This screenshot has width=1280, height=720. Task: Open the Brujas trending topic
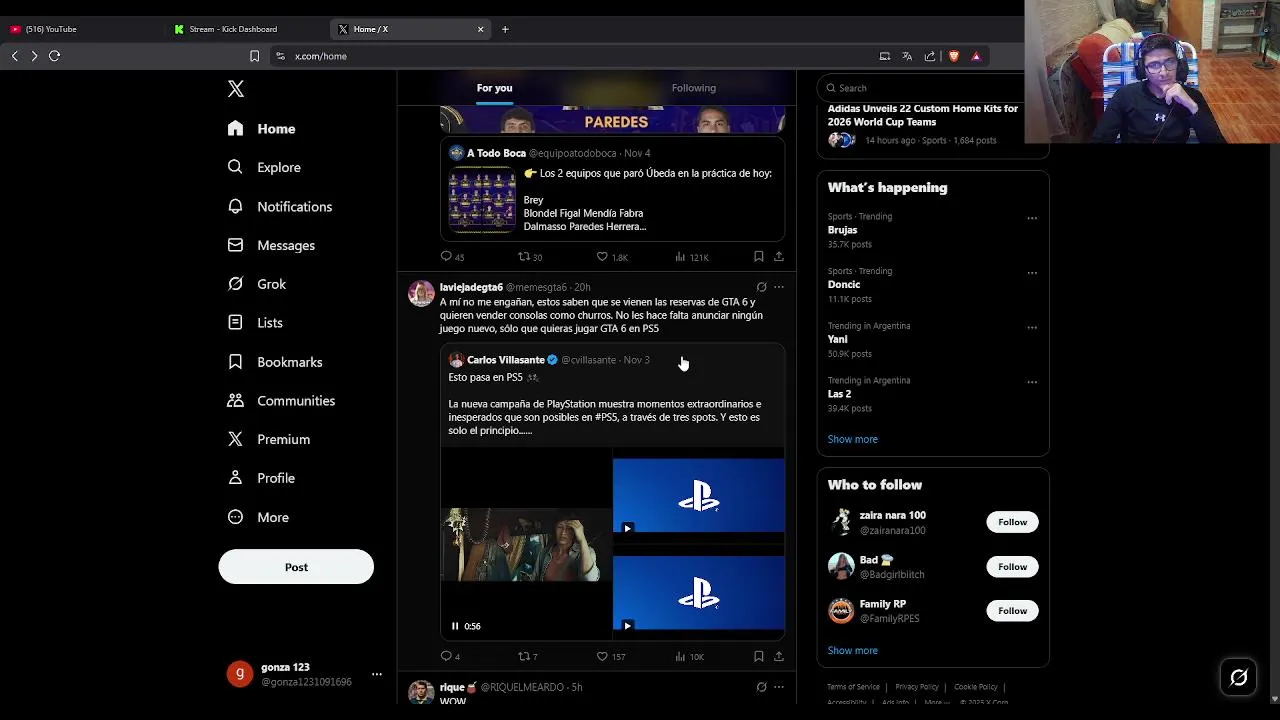coord(842,230)
